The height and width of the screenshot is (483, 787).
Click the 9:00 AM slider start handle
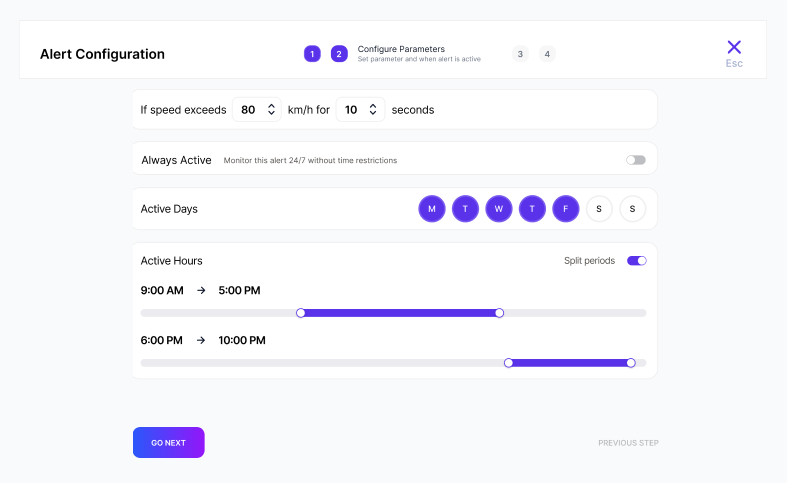(x=301, y=313)
